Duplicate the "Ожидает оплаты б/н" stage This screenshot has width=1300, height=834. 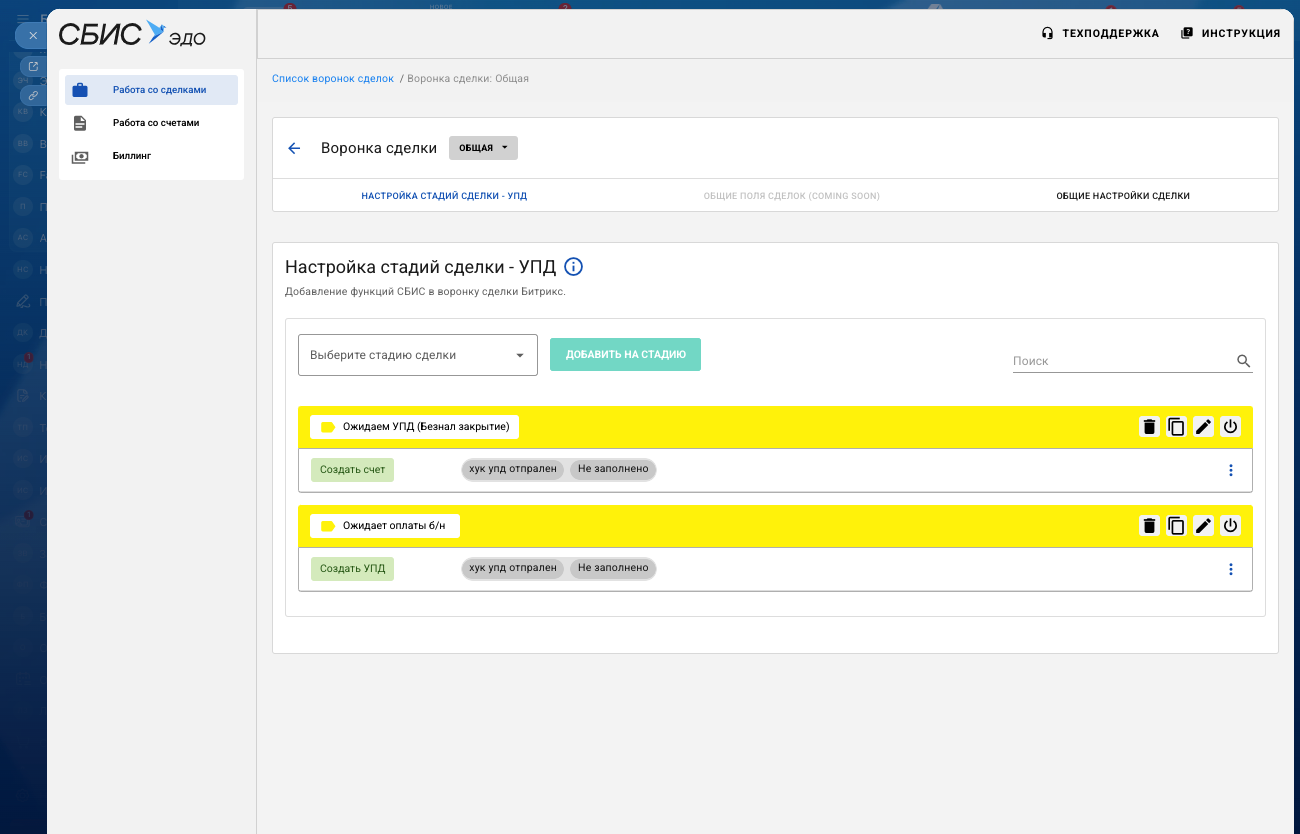coord(1176,526)
